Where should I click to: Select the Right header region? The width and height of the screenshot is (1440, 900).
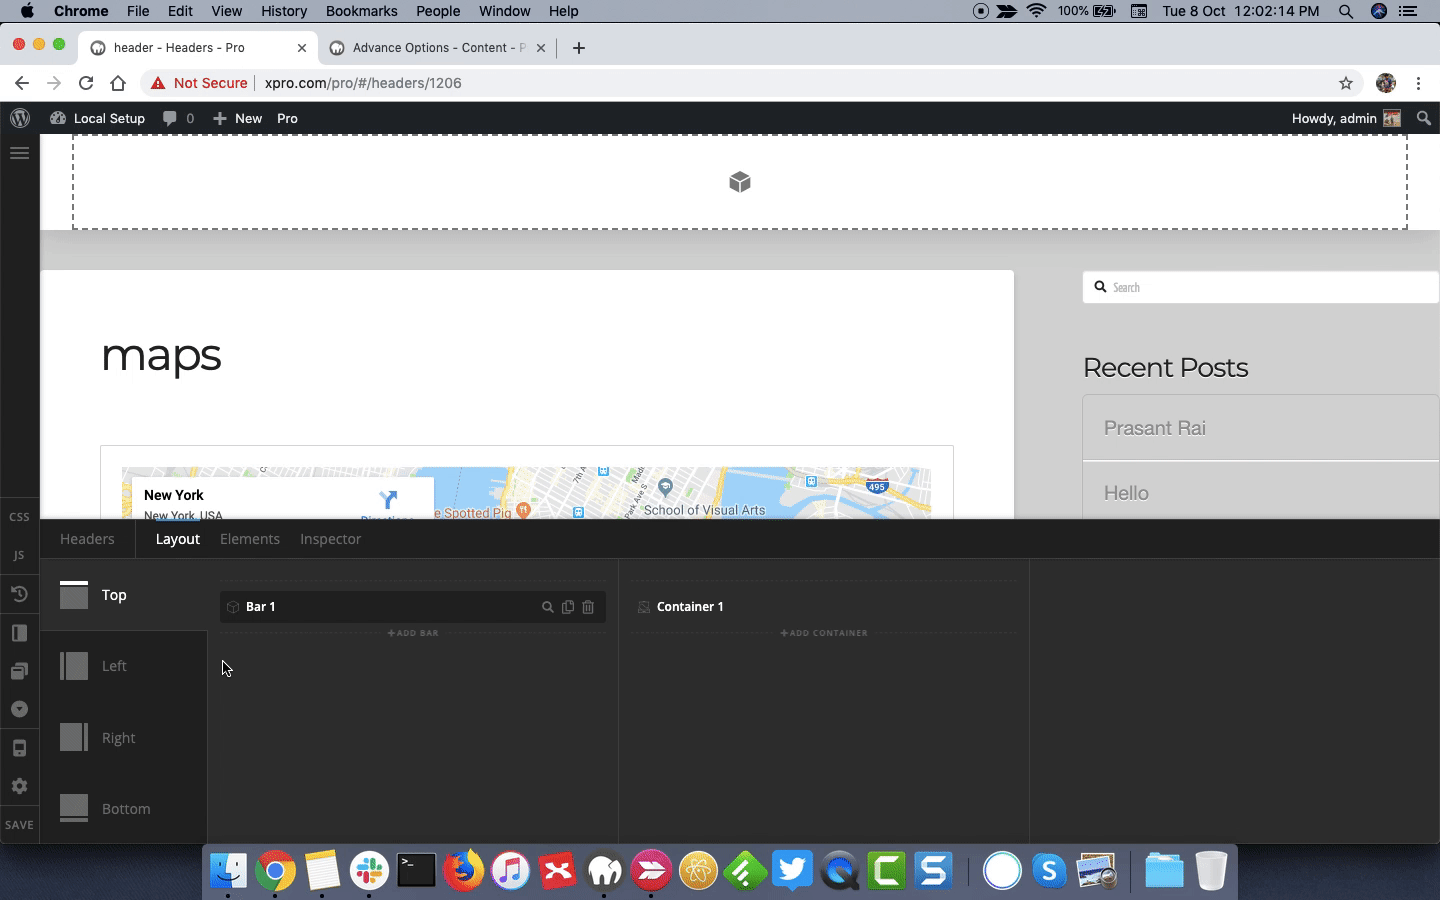point(124,738)
